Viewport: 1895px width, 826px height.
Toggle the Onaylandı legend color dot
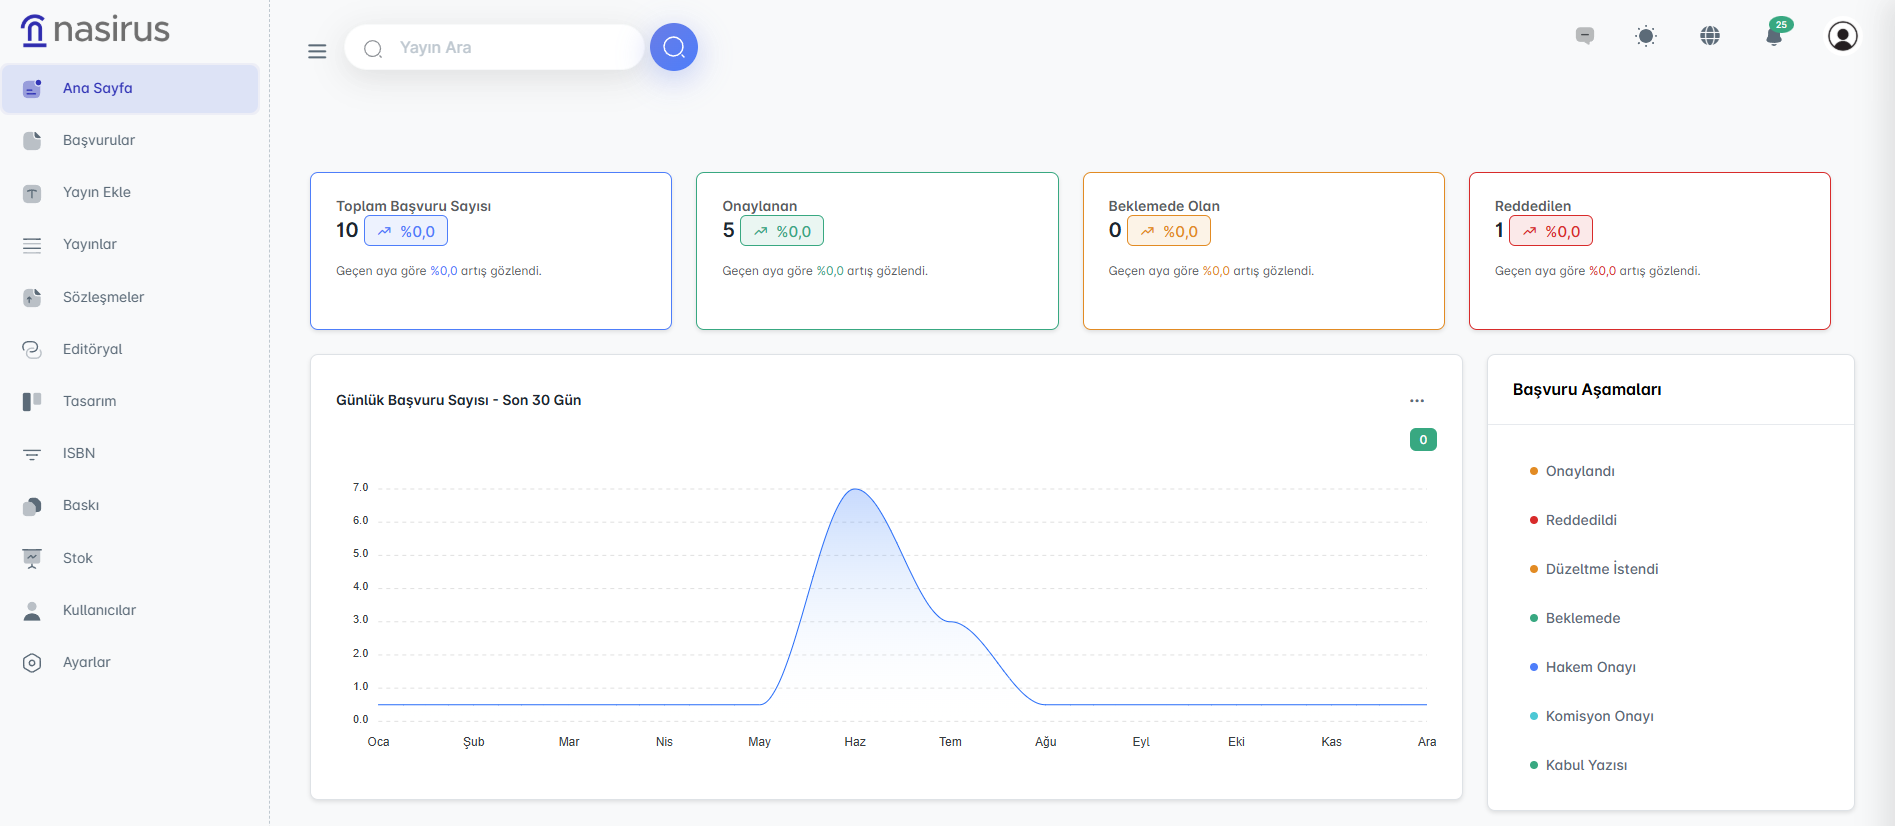tap(1533, 471)
